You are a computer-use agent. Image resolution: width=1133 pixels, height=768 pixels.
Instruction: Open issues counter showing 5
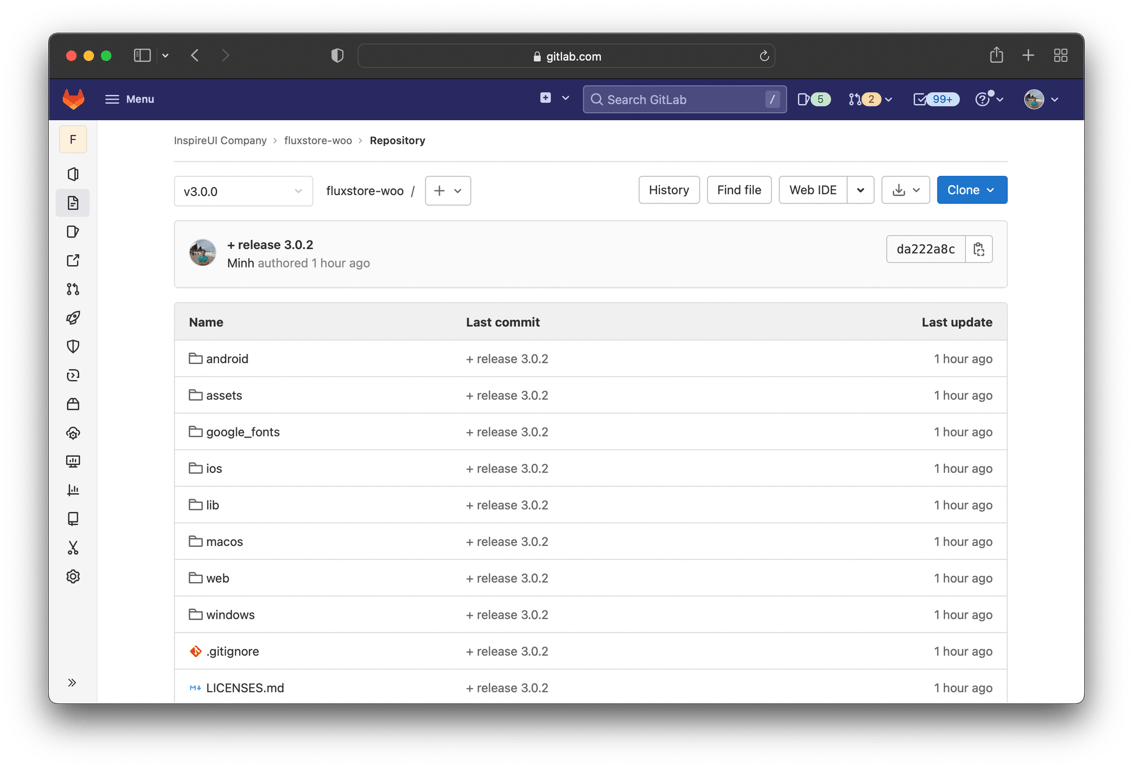(814, 100)
